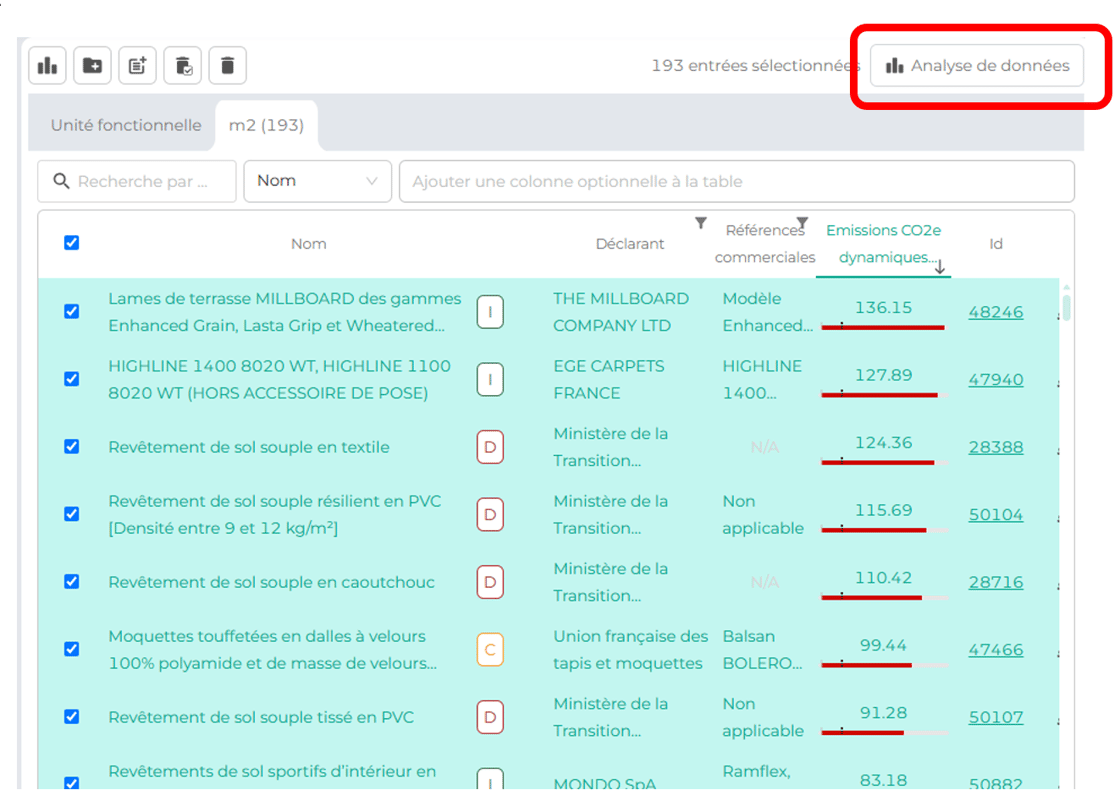The height and width of the screenshot is (790, 1120).
Task: Click the I badge on HIGHLINE row
Action: point(490,379)
